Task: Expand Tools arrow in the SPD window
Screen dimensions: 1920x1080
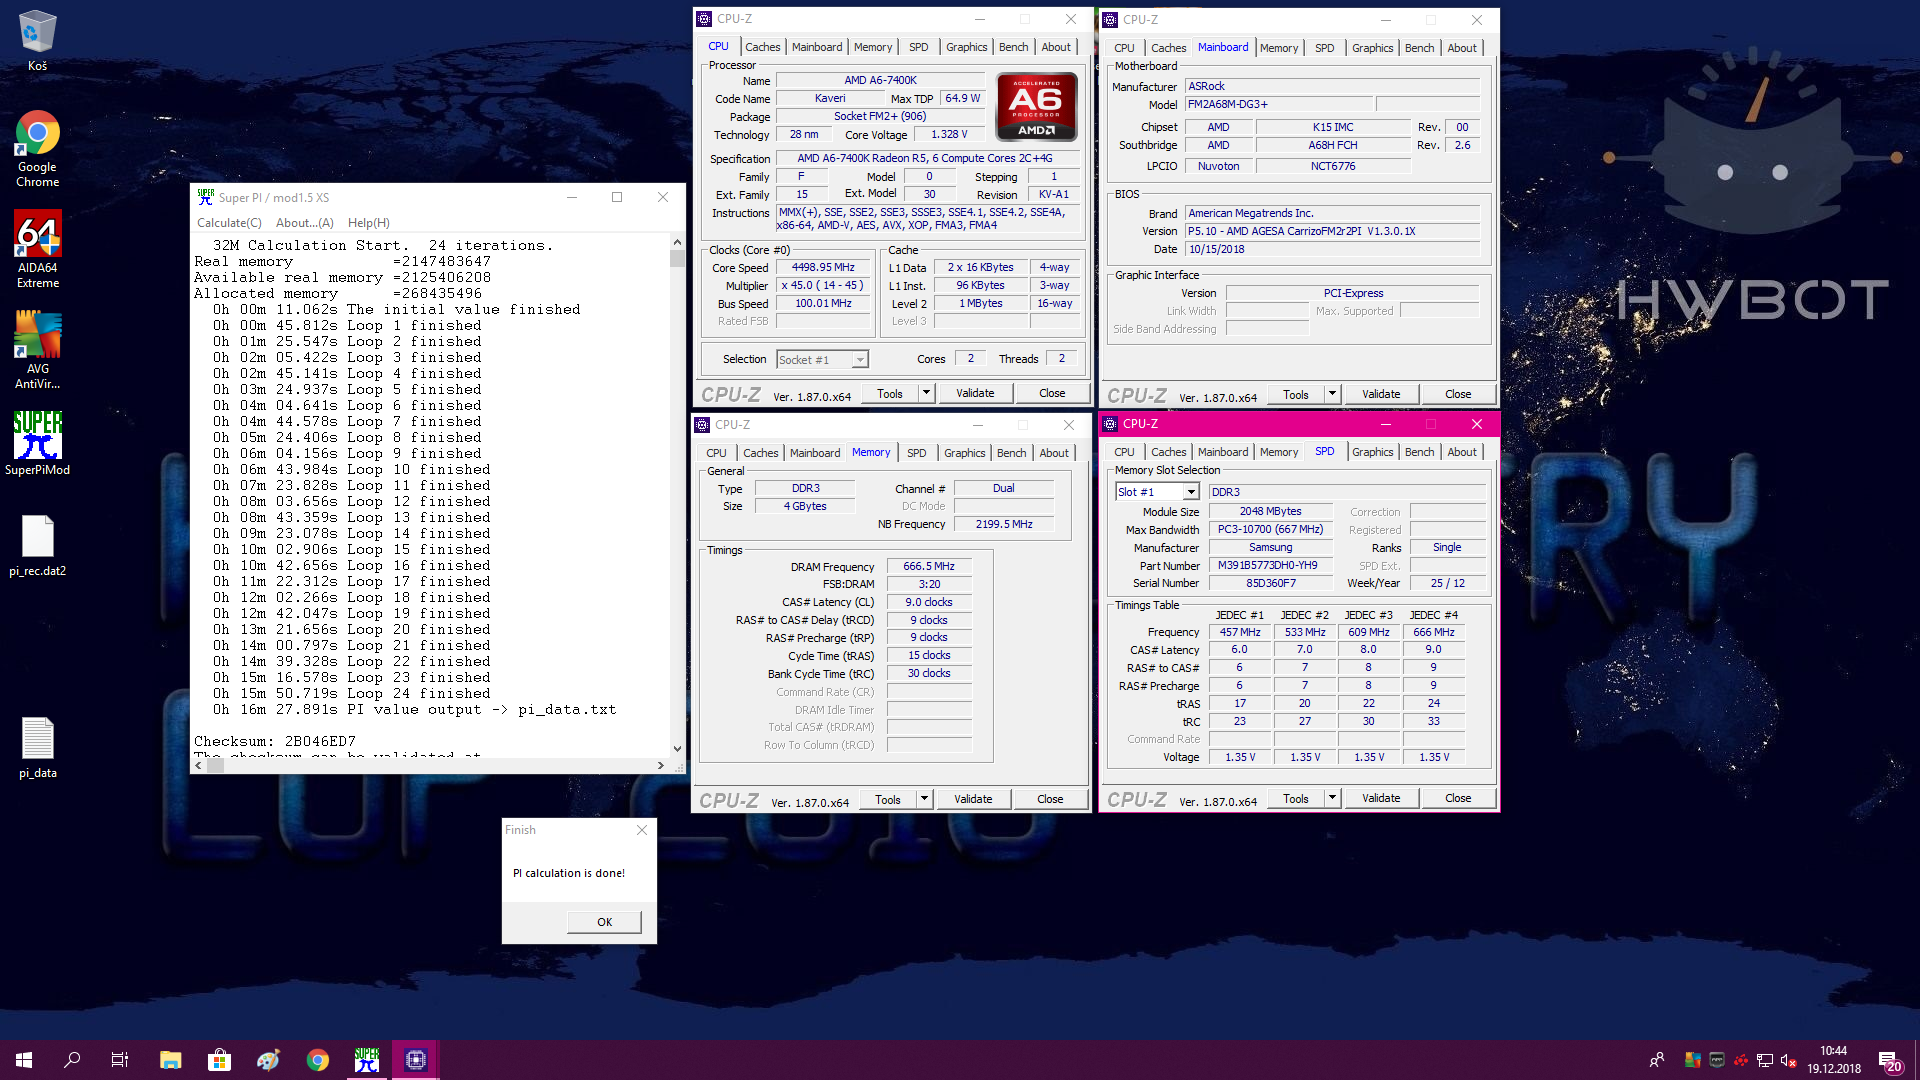Action: 1332,798
